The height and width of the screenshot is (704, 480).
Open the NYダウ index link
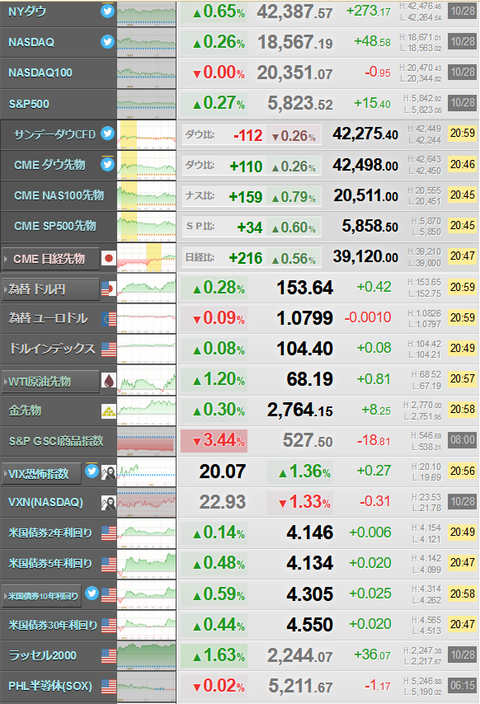click(x=27, y=12)
